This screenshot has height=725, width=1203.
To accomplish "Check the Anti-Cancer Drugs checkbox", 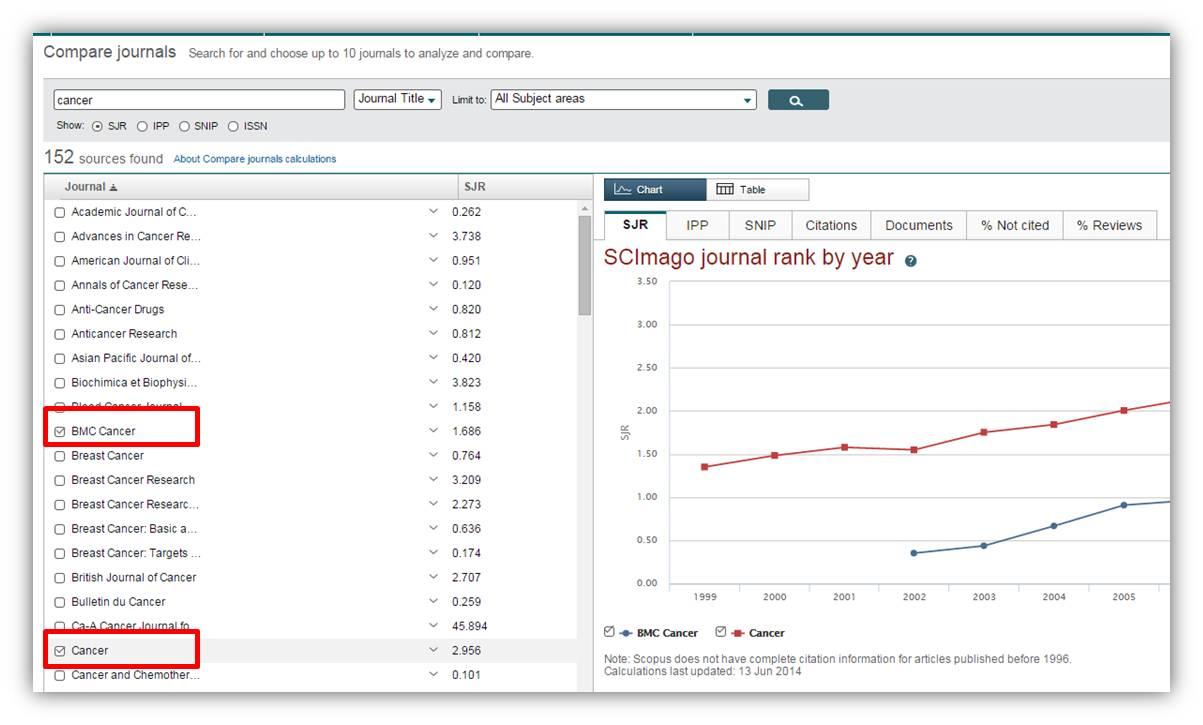I will click(60, 310).
